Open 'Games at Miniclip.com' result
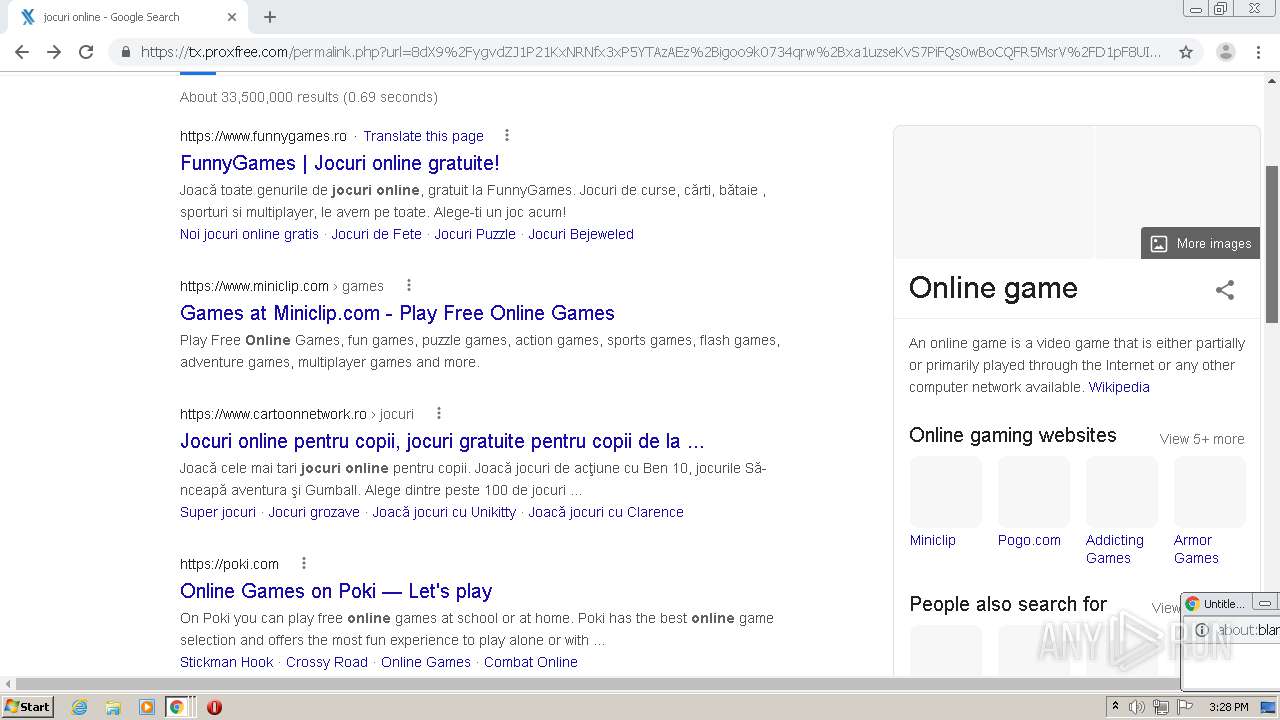 click(x=397, y=313)
